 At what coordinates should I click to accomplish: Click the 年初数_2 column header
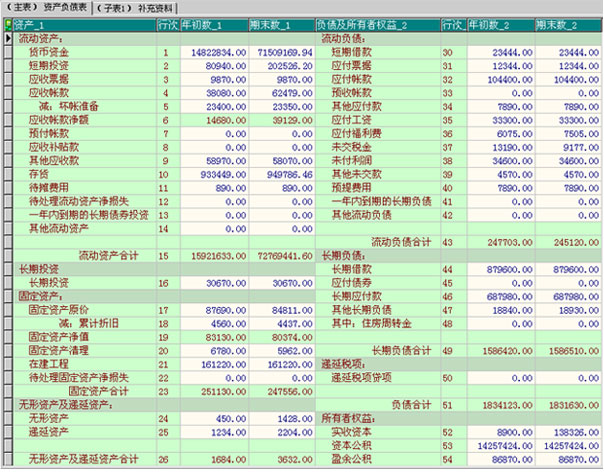point(501,25)
